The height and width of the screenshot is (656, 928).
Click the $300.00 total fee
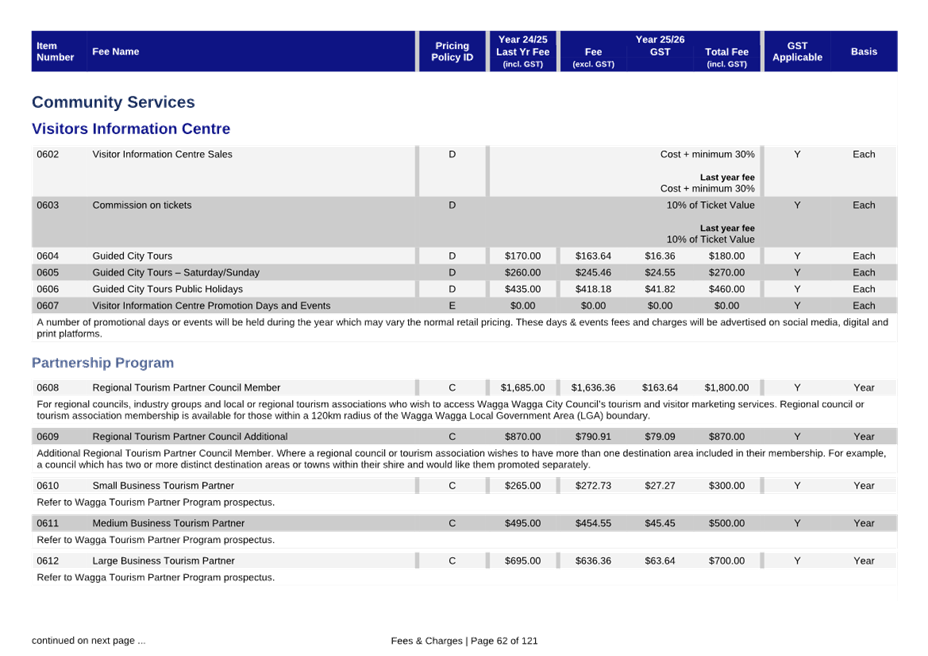point(727,485)
